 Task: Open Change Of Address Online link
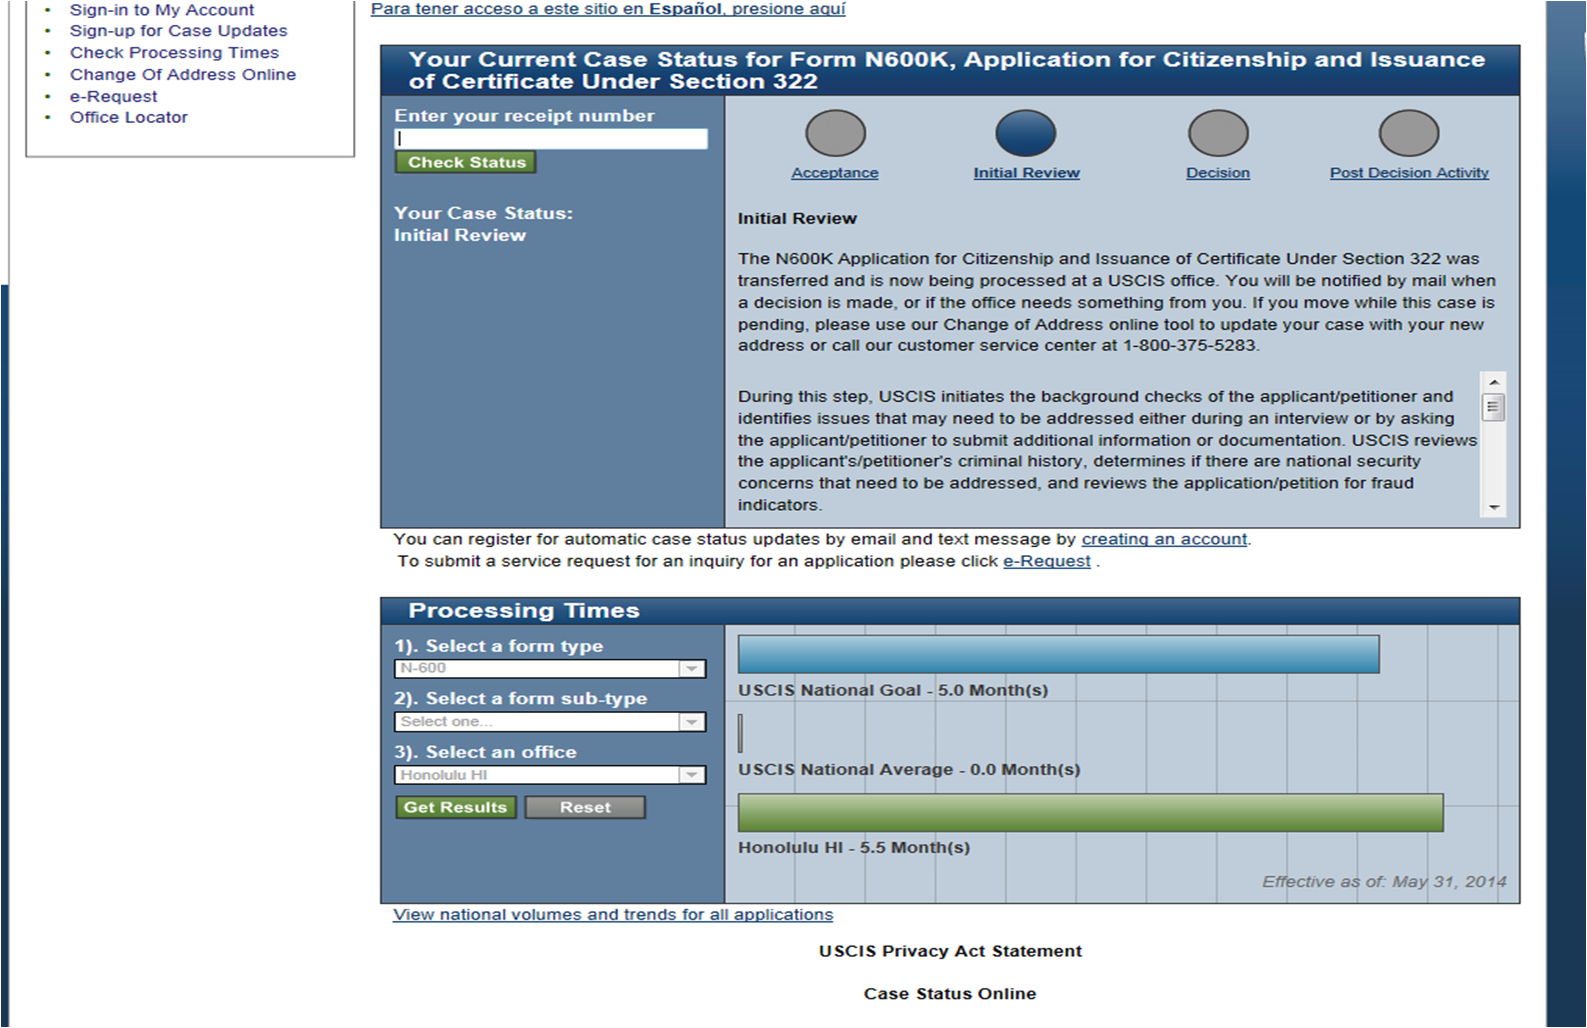(183, 75)
